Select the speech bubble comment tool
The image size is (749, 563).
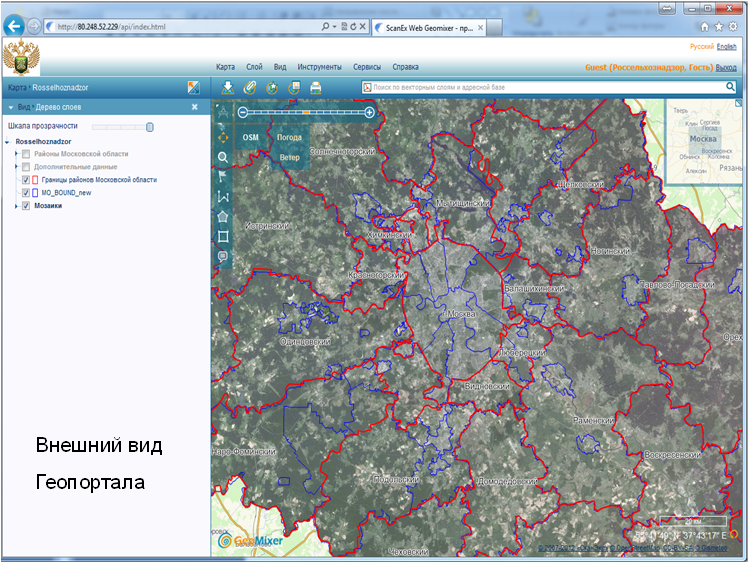[223, 256]
